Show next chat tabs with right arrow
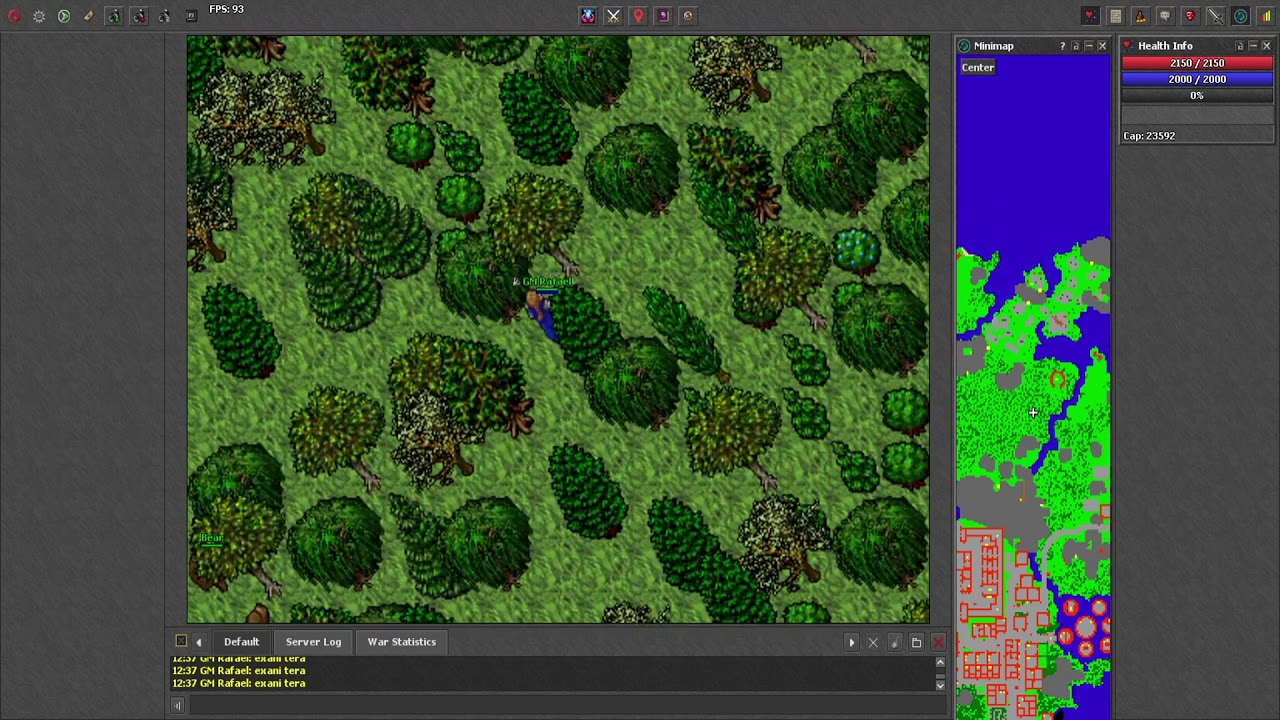 click(x=852, y=642)
